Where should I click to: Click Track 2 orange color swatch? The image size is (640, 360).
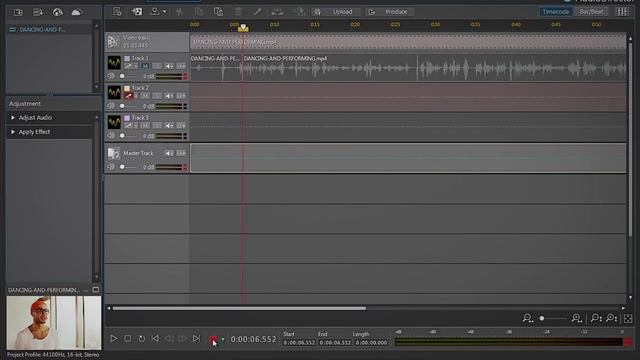click(x=127, y=88)
